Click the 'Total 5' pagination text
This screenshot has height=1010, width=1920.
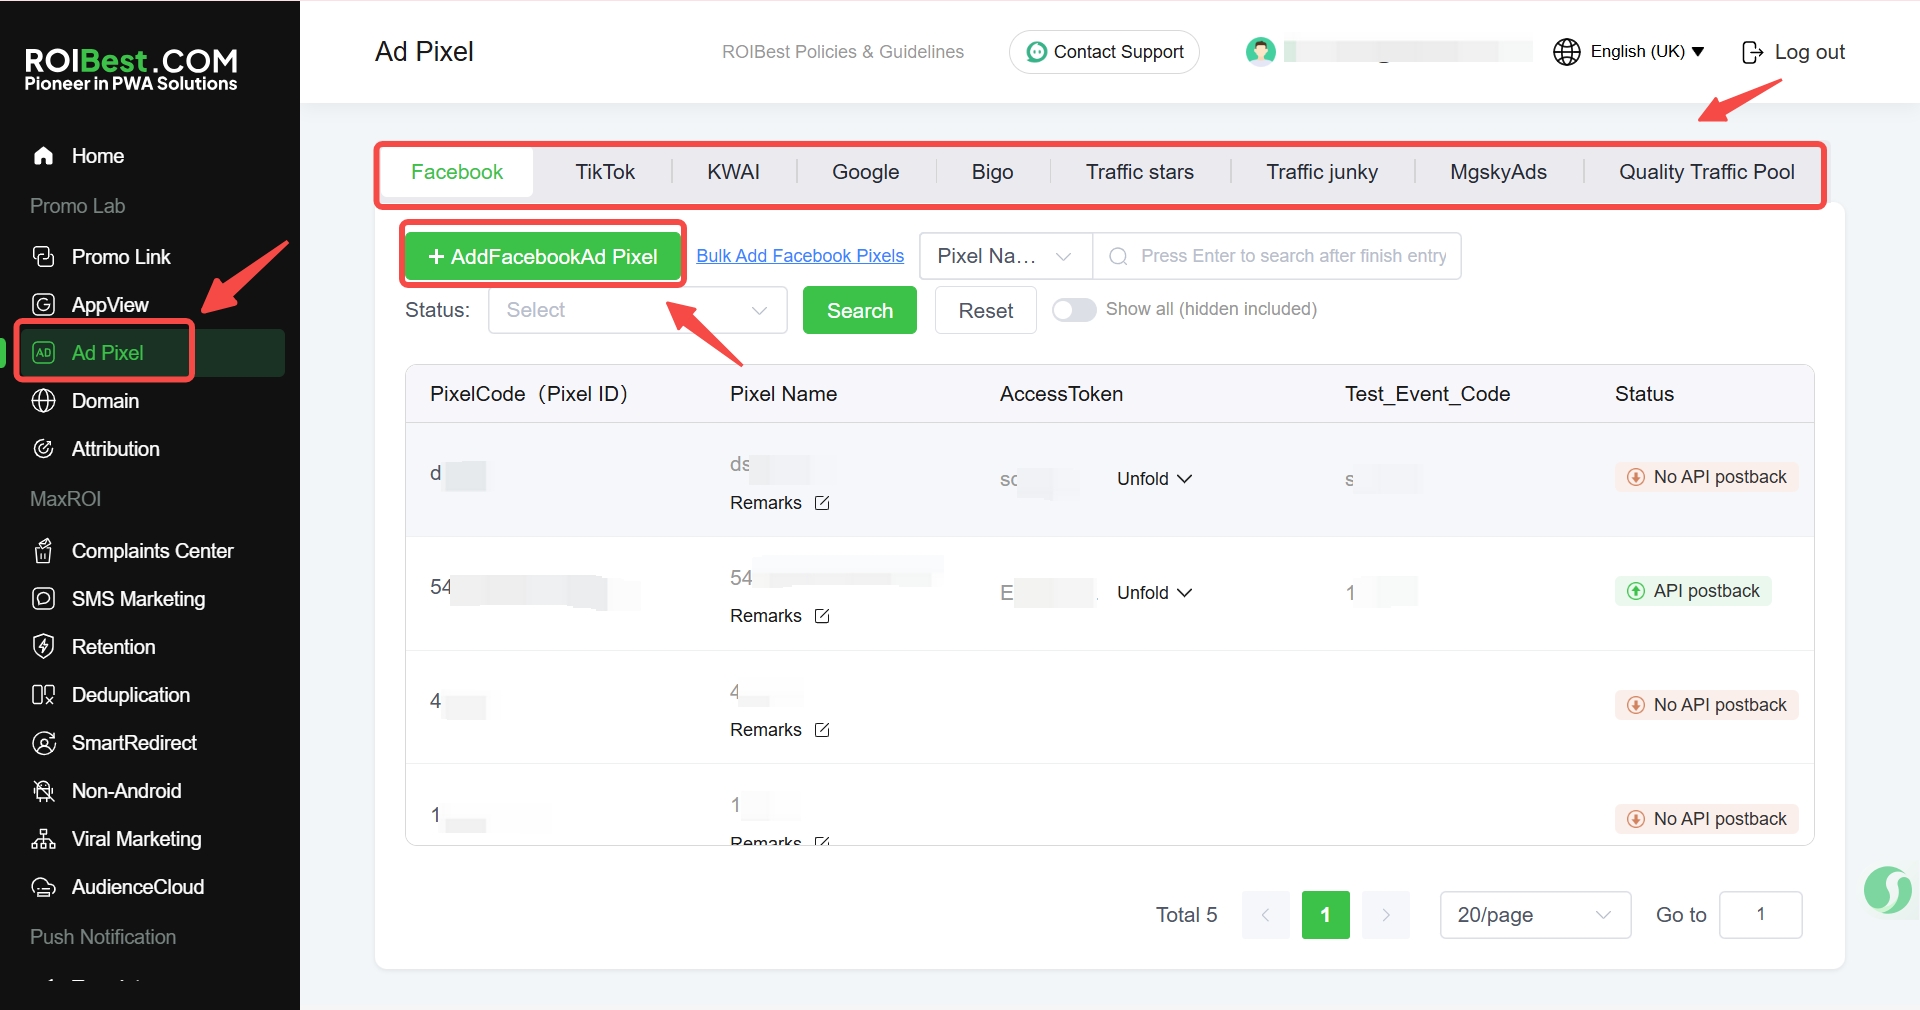pyautogui.click(x=1187, y=915)
